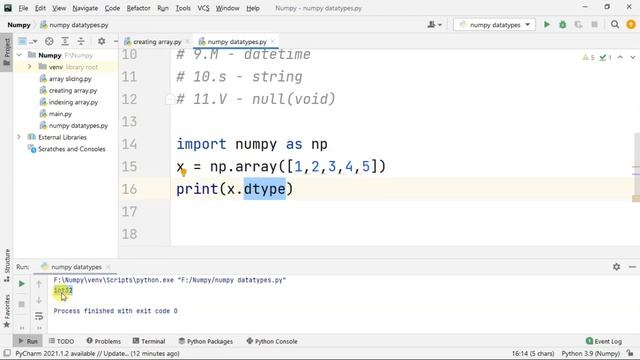Select opened file target icon in Project panel
640x360 pixels.
pos(49,41)
